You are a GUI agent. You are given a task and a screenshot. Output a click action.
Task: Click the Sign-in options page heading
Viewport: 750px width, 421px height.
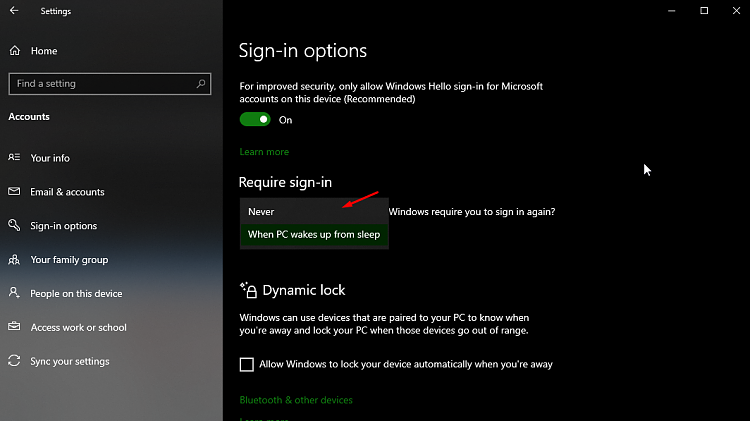303,51
